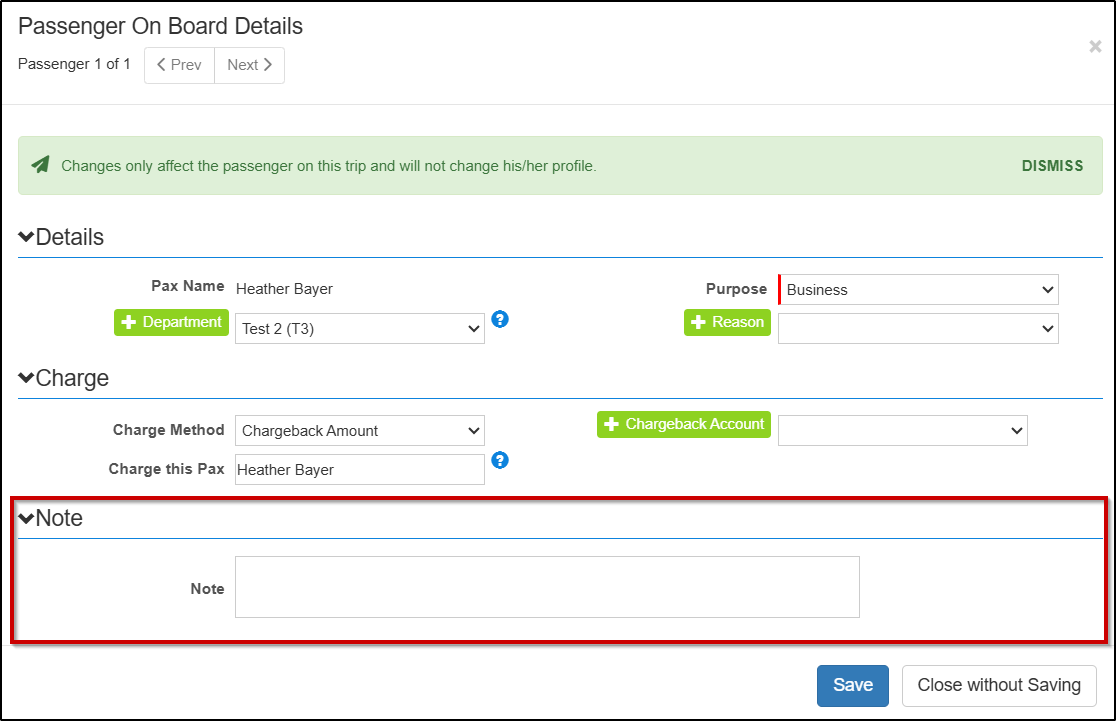Open the Reason dropdown
Screen dimensions: 1116x721
[x=918, y=328]
